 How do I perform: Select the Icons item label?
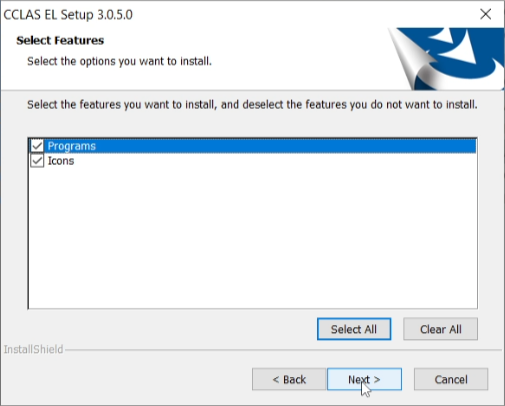click(x=61, y=161)
